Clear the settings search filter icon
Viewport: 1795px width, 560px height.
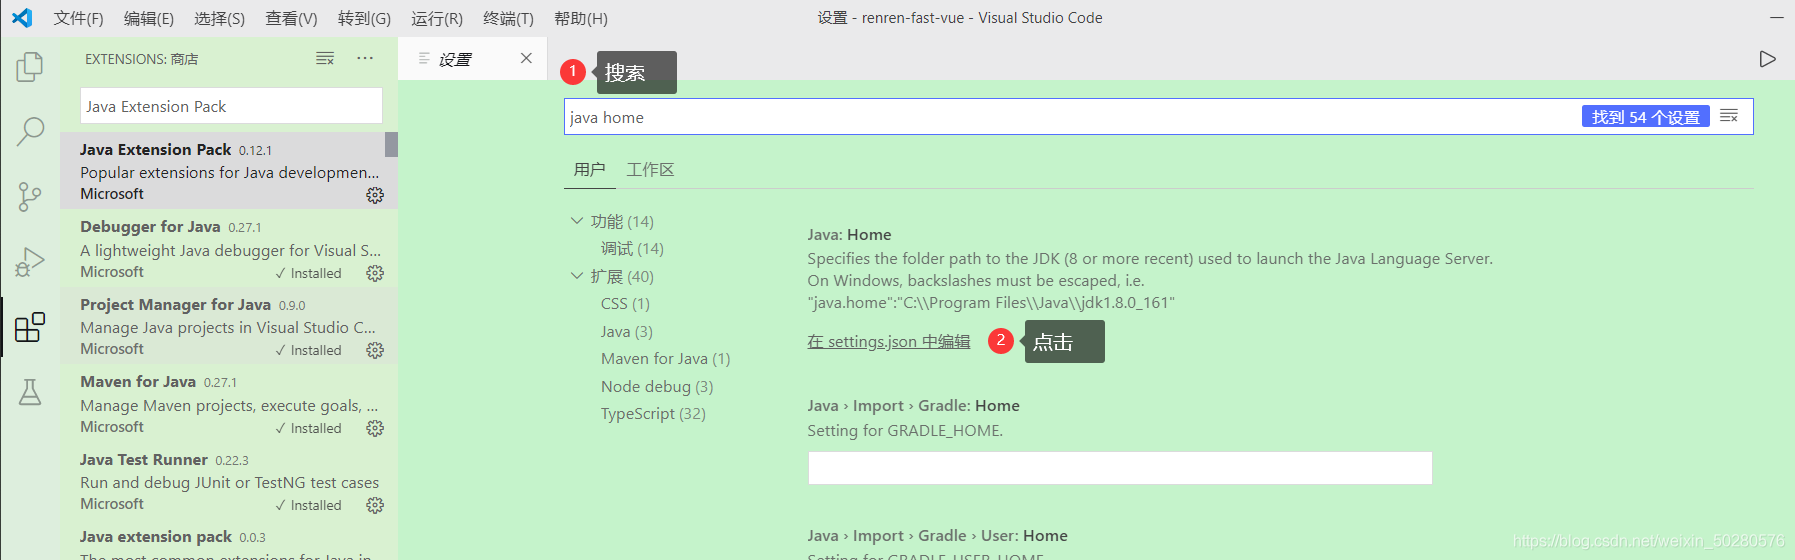point(1729,116)
